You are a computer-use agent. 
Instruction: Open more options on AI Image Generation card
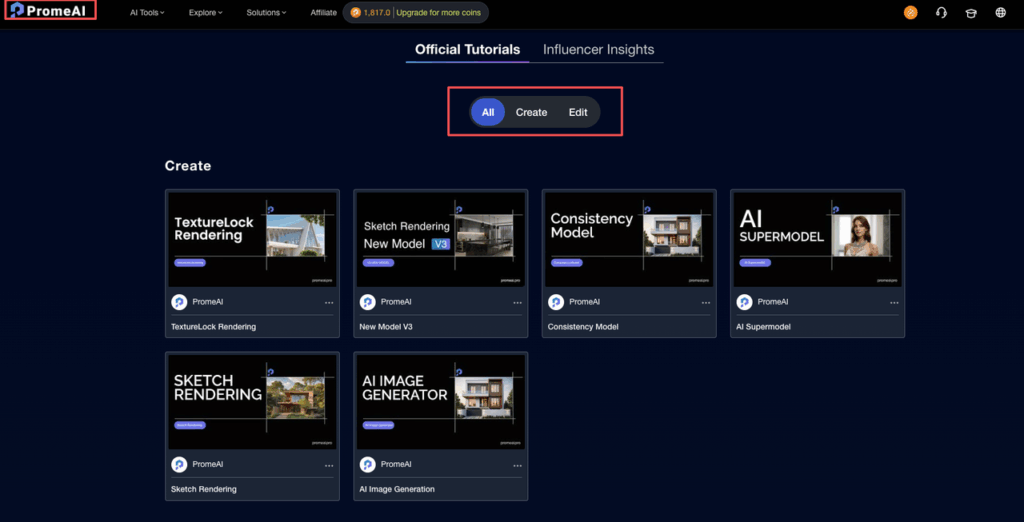(x=517, y=465)
